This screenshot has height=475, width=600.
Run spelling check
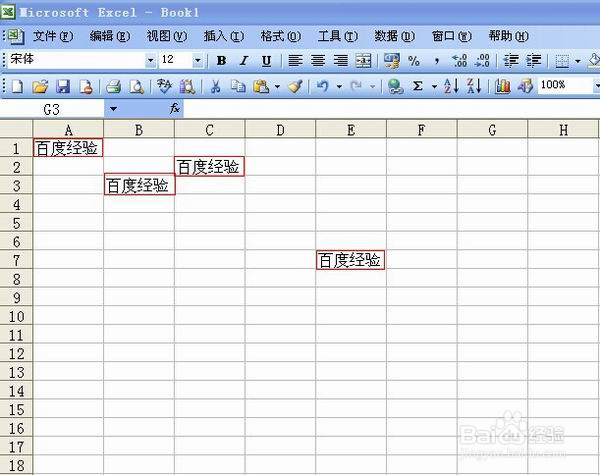(x=165, y=86)
